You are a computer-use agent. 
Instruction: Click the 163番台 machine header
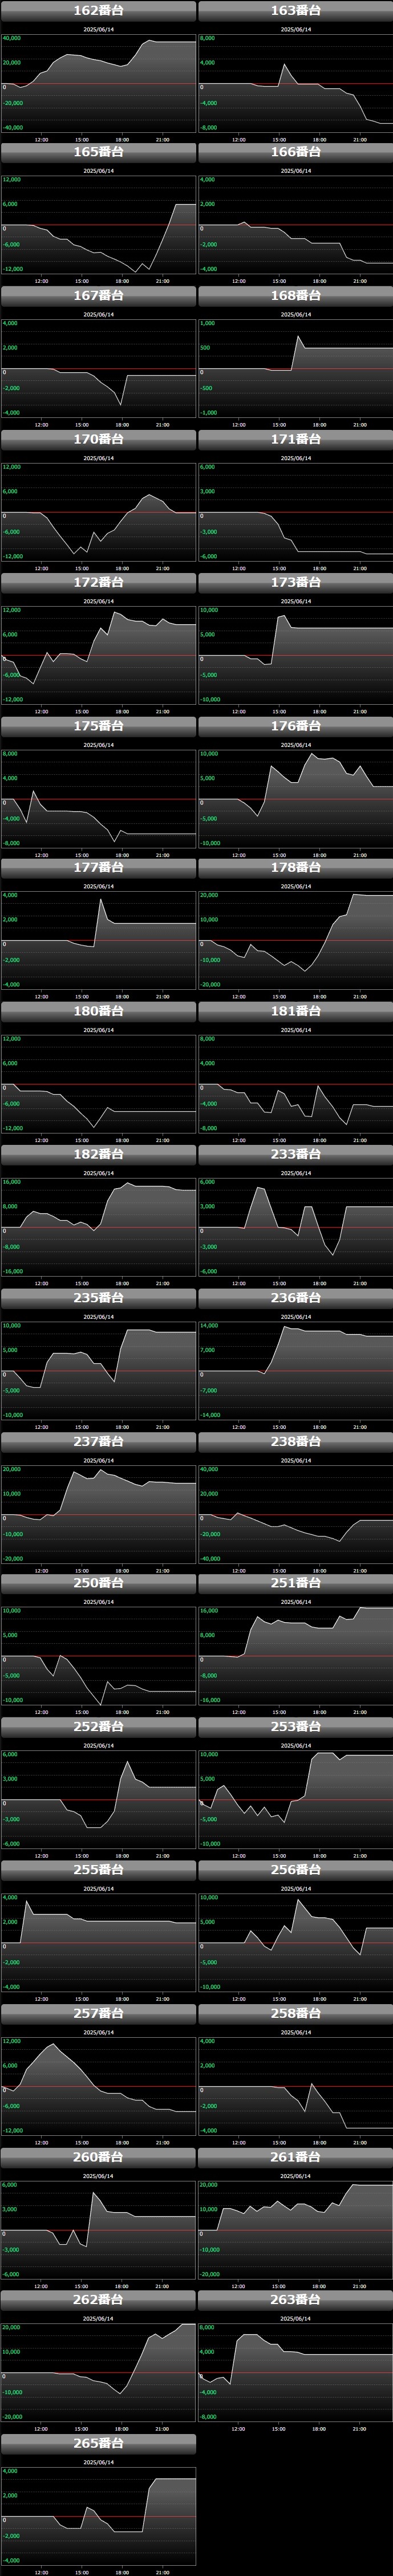coord(295,10)
